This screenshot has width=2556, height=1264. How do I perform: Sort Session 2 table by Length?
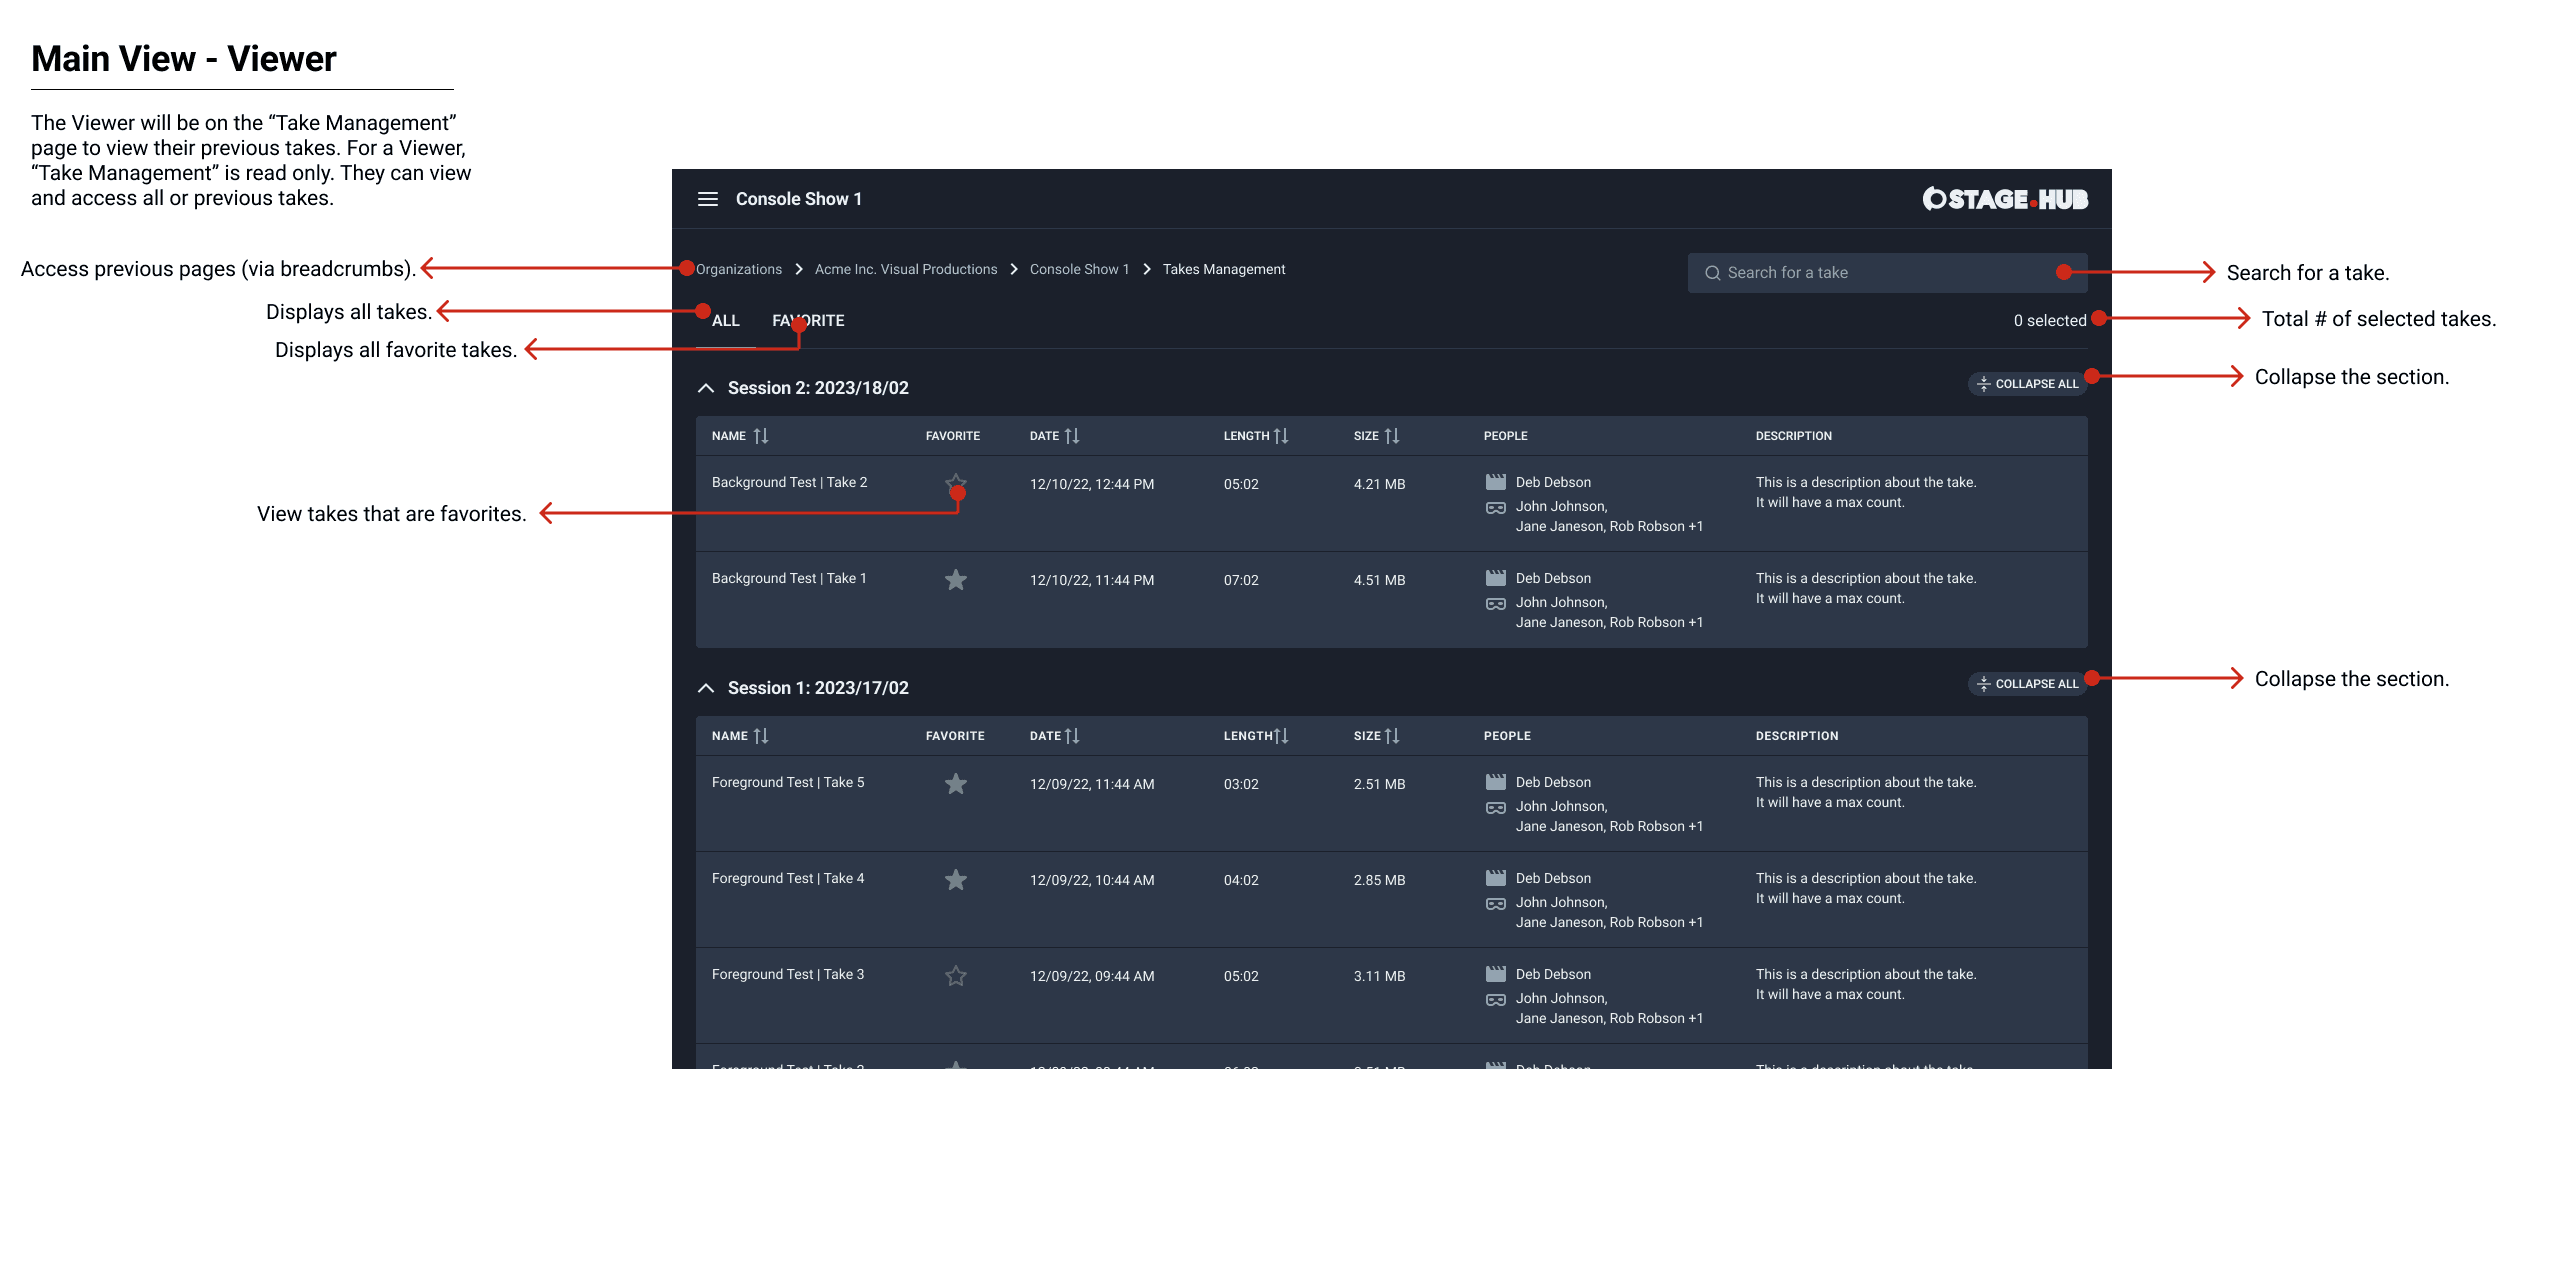(1281, 436)
